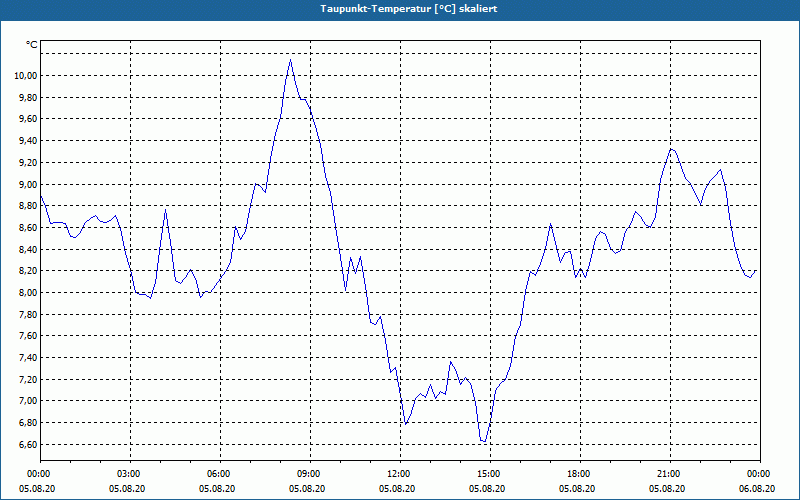This screenshot has height=500, width=800.
Task: Click the 06.08.20 date label
Action: point(757,489)
